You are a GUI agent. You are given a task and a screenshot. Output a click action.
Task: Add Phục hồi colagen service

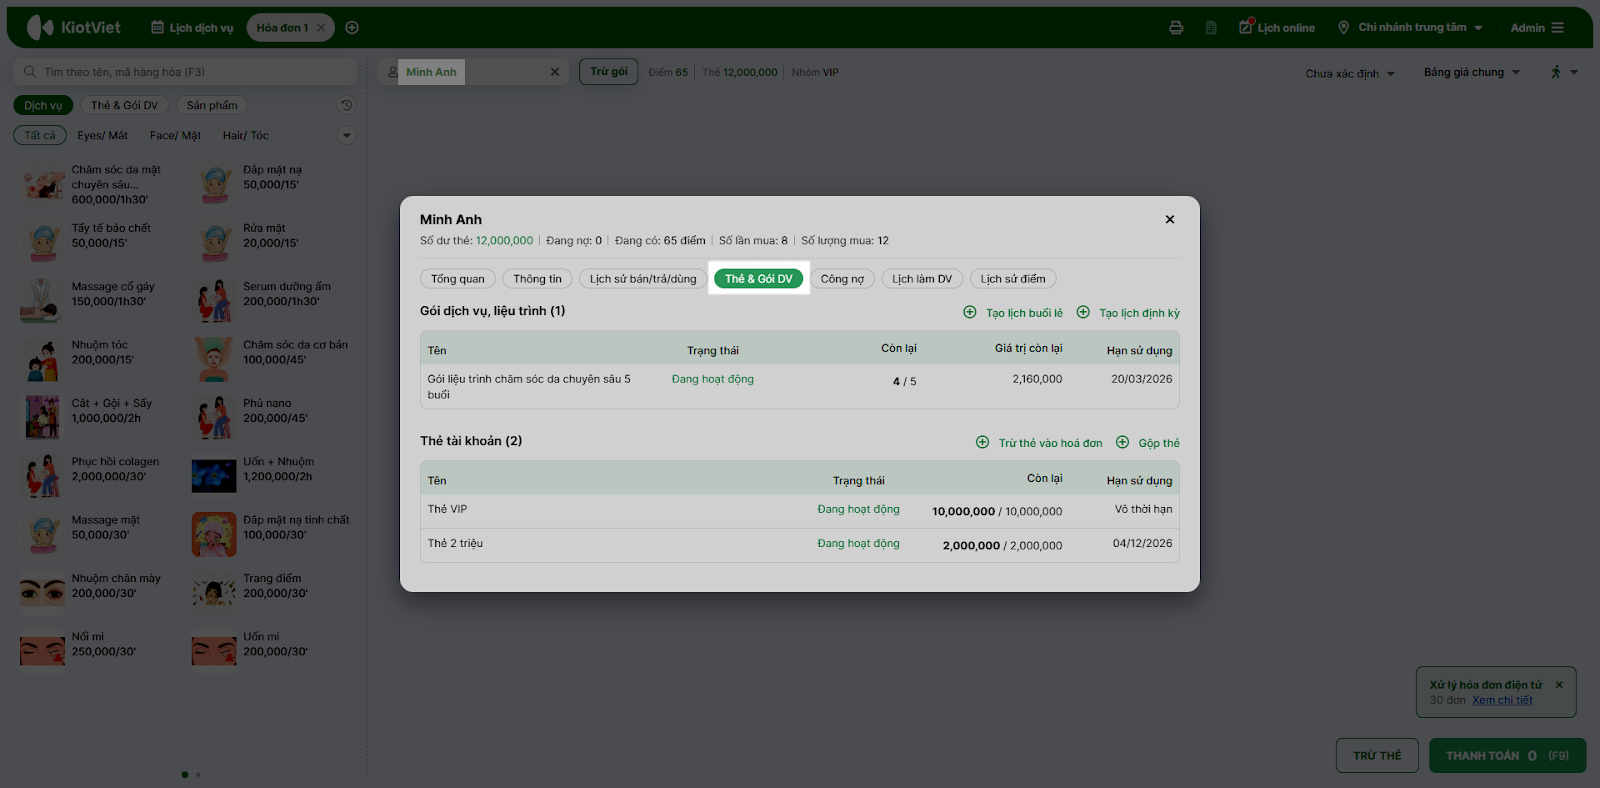pos(95,477)
